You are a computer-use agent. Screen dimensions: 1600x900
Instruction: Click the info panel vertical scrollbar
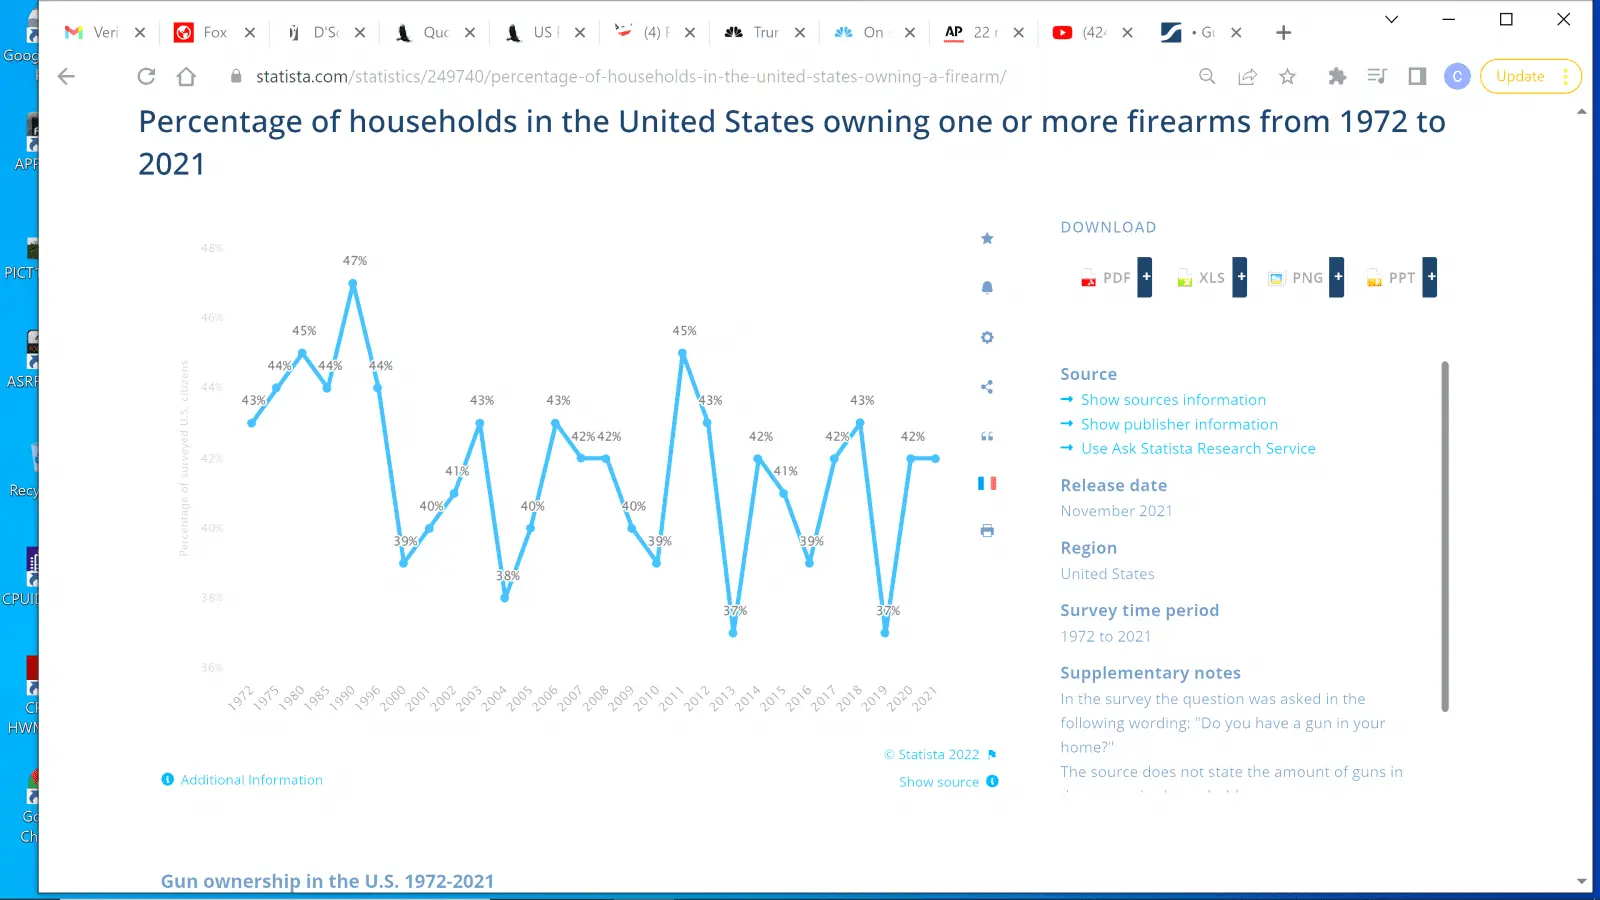click(1445, 536)
